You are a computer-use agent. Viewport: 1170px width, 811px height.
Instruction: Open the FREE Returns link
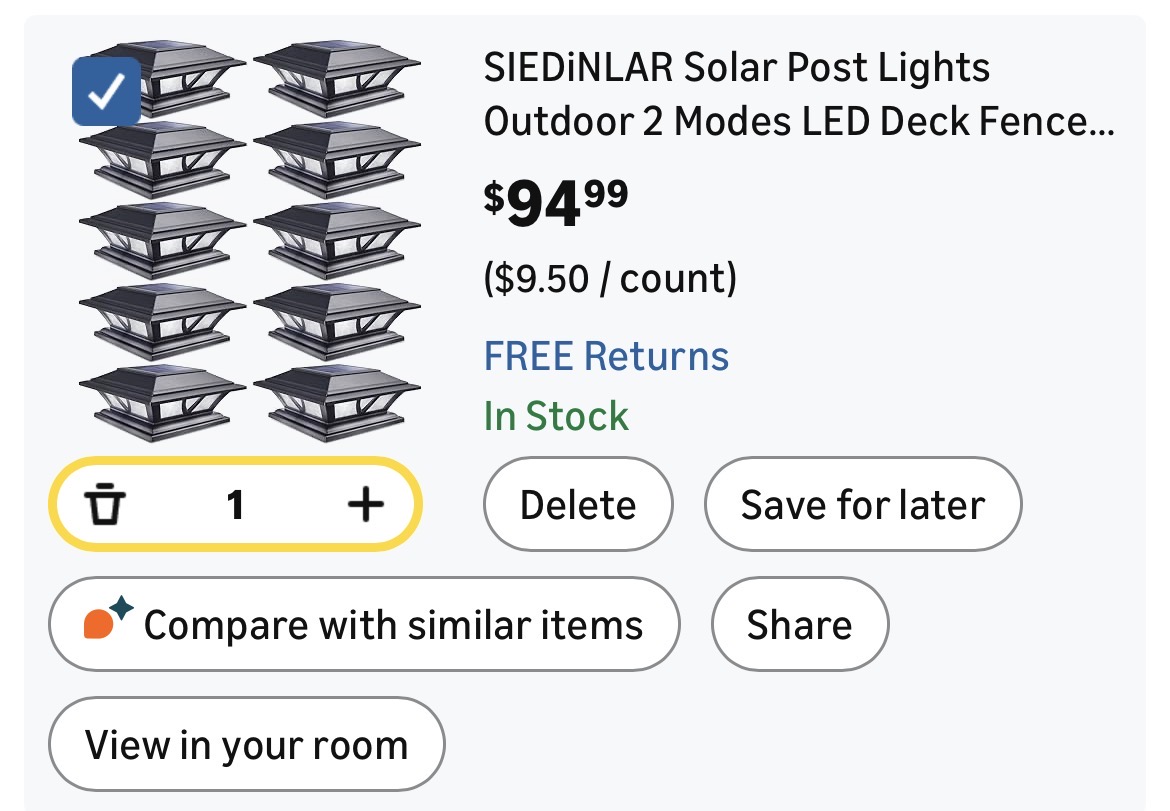point(606,356)
